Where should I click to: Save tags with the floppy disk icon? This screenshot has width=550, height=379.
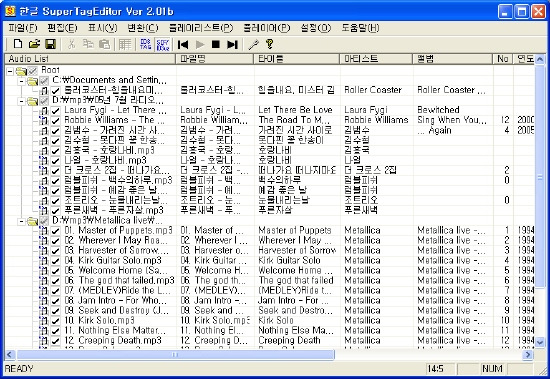(x=51, y=44)
